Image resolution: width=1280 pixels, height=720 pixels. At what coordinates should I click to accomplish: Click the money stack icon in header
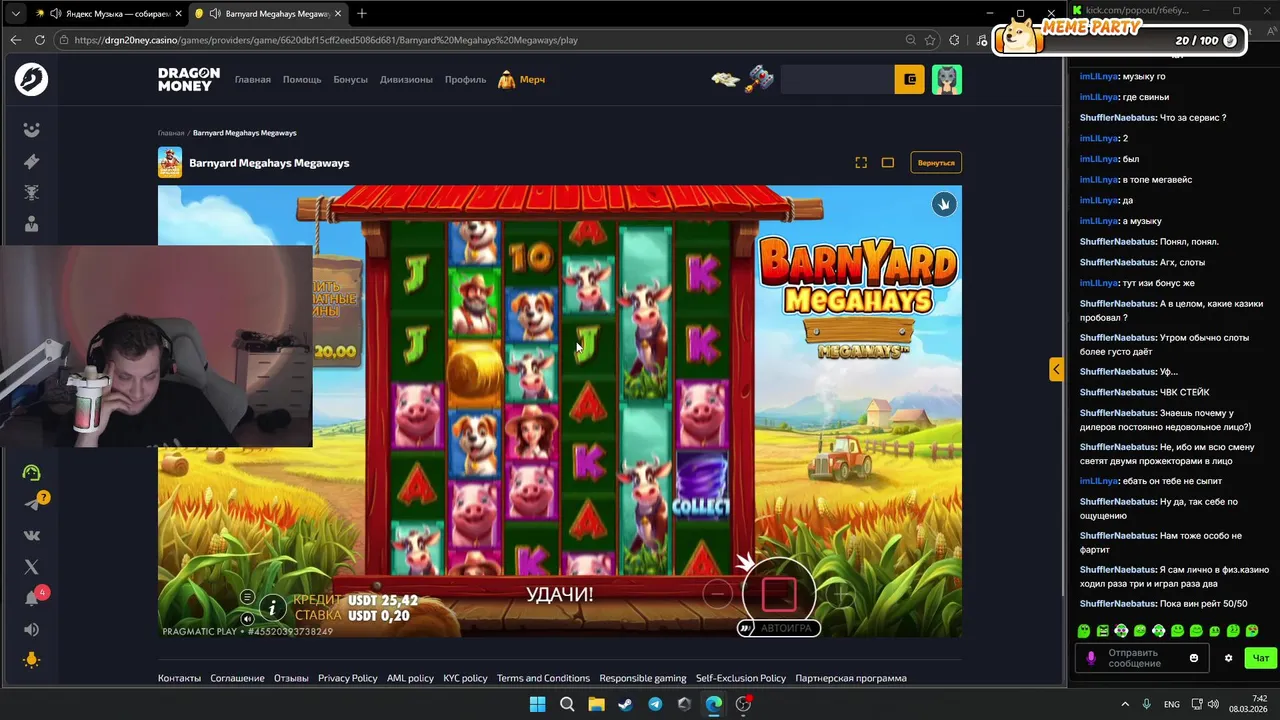725,79
